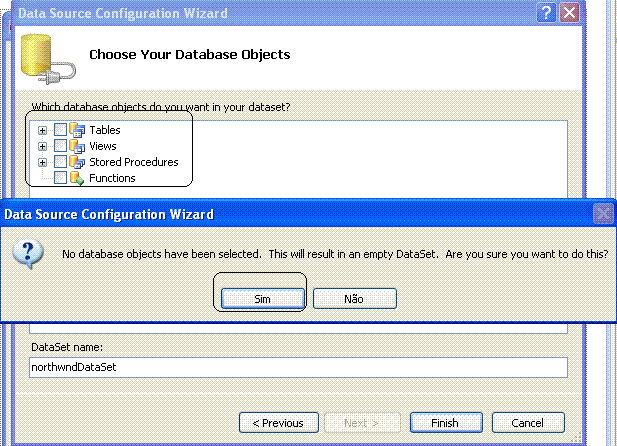
Task: Cancel the wizard
Action: (x=528, y=423)
